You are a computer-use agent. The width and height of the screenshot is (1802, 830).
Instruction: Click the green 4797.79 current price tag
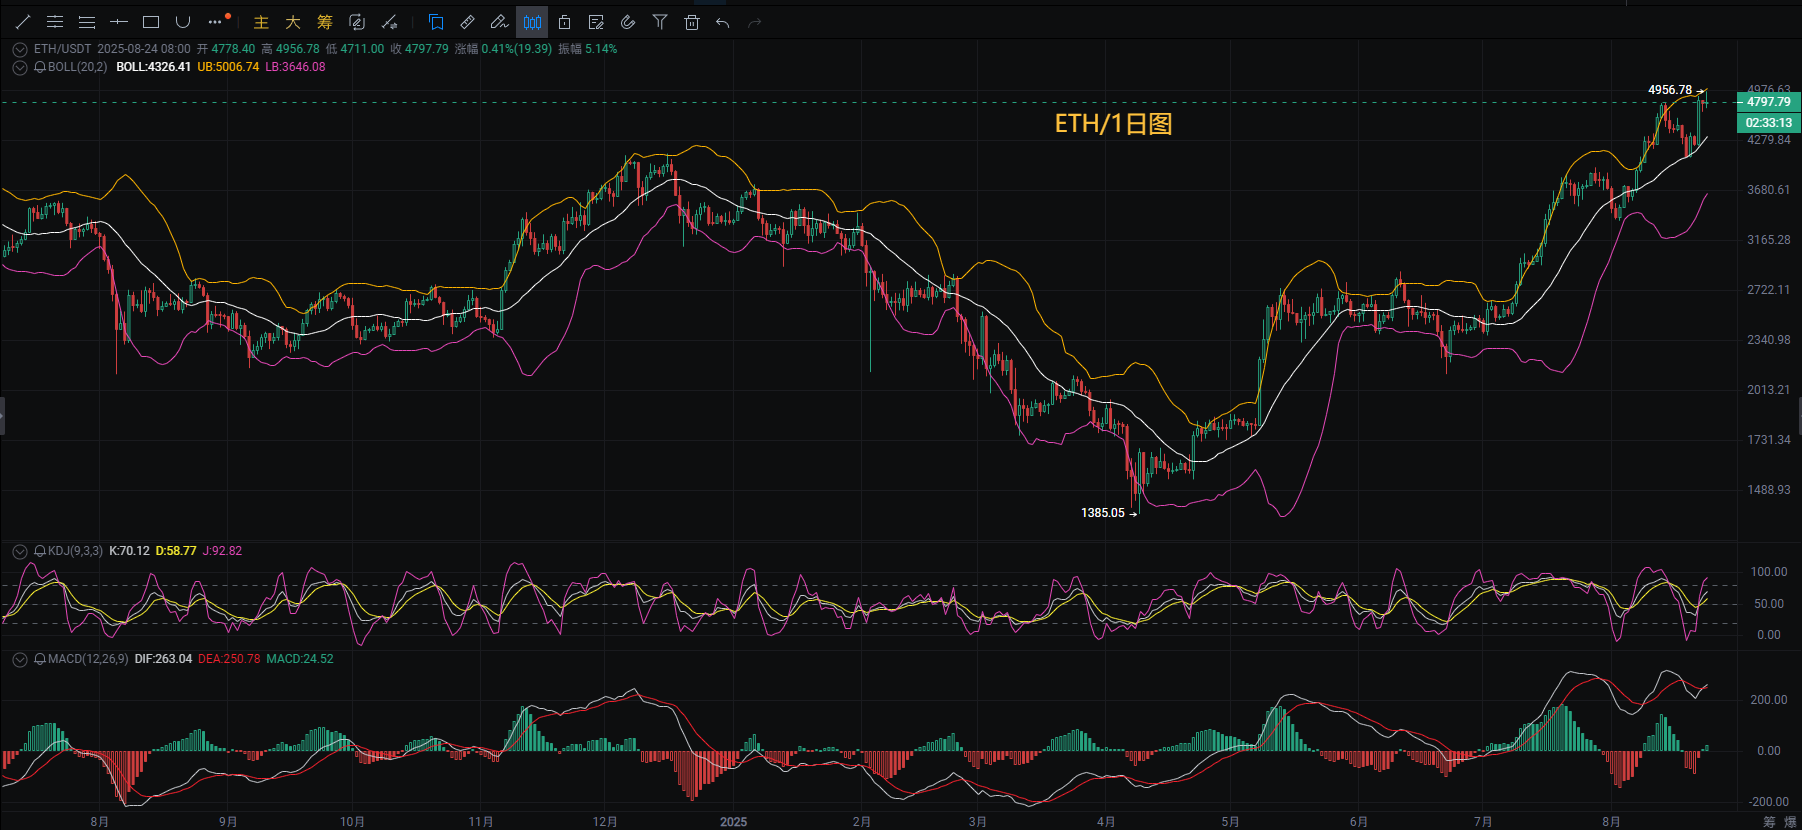click(1768, 102)
